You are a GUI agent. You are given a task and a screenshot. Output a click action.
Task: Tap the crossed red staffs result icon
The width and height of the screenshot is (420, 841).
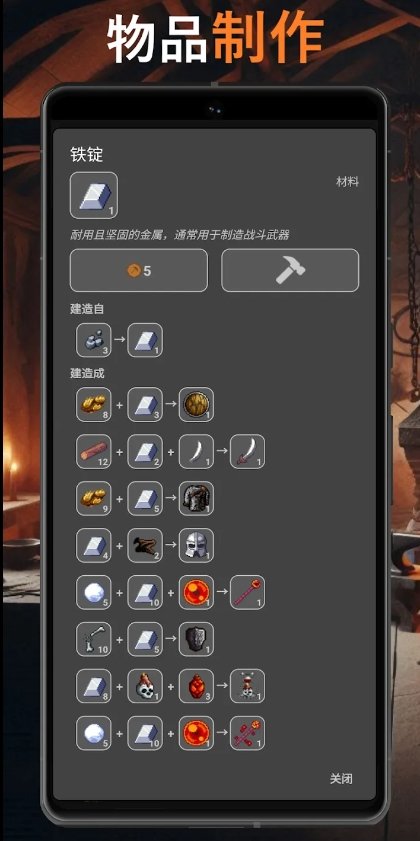tap(247, 733)
